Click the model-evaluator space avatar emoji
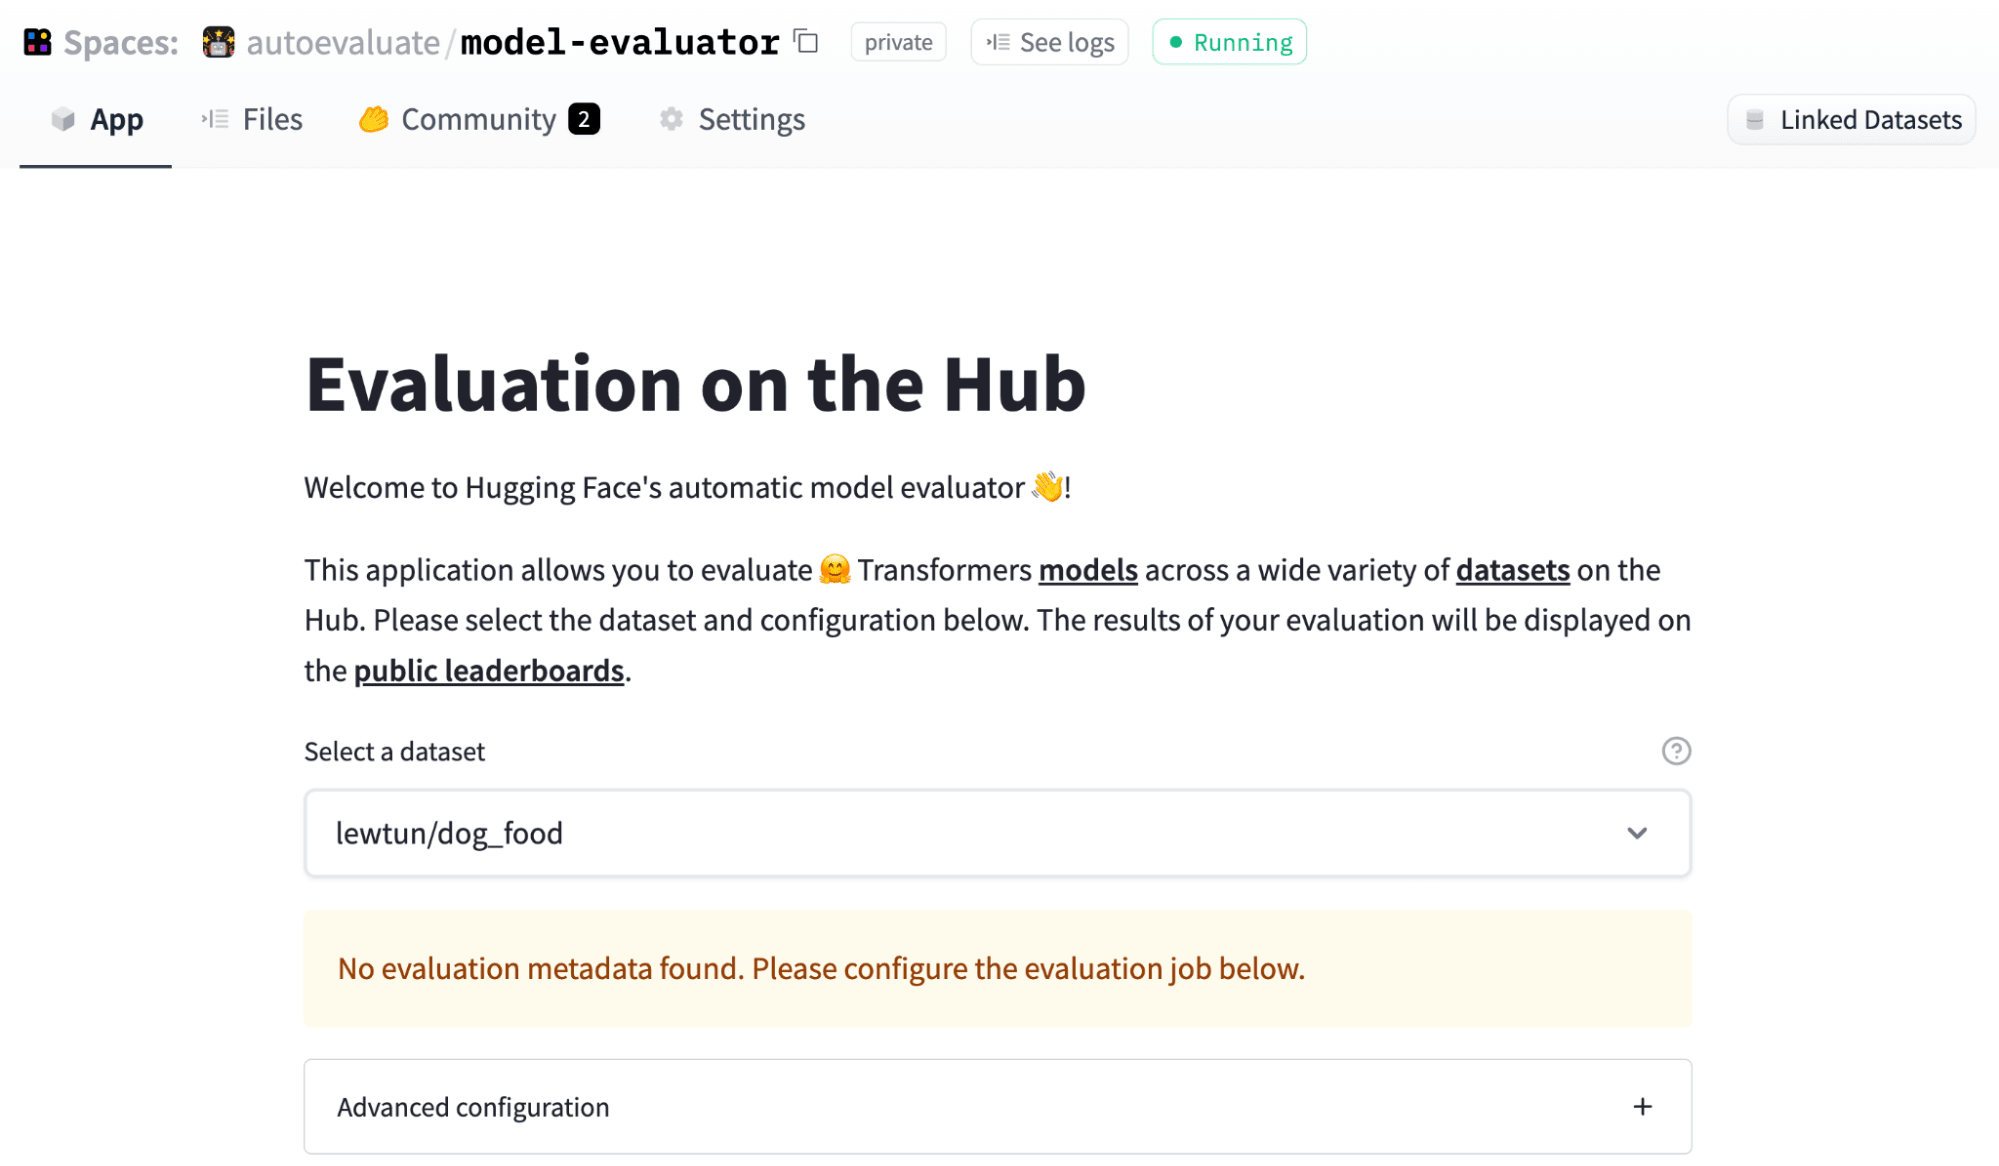Screen dimensions: 1999x1166 (216, 42)
